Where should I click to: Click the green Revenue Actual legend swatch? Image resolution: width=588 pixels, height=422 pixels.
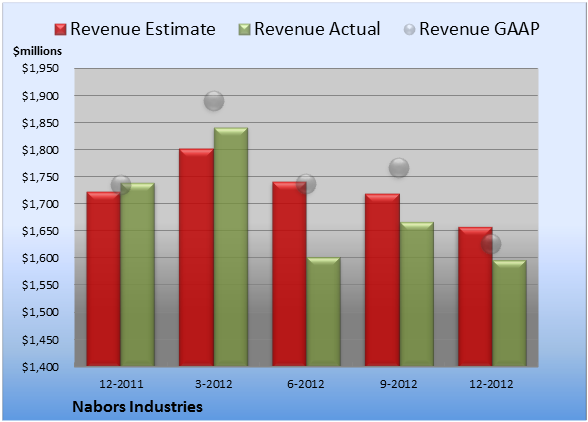tap(244, 30)
